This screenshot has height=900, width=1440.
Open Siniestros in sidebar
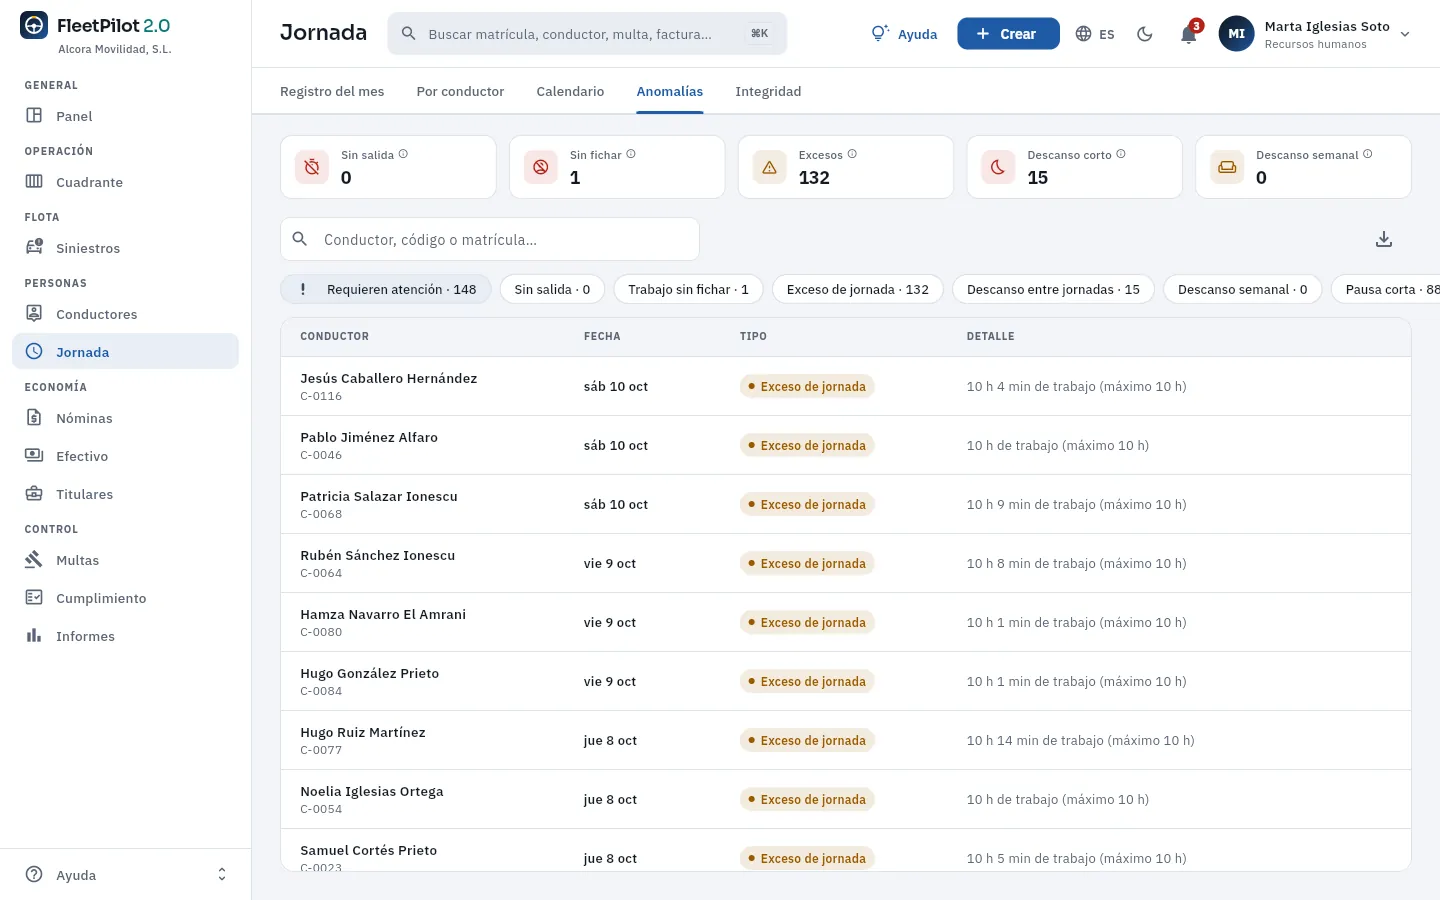pos(125,248)
